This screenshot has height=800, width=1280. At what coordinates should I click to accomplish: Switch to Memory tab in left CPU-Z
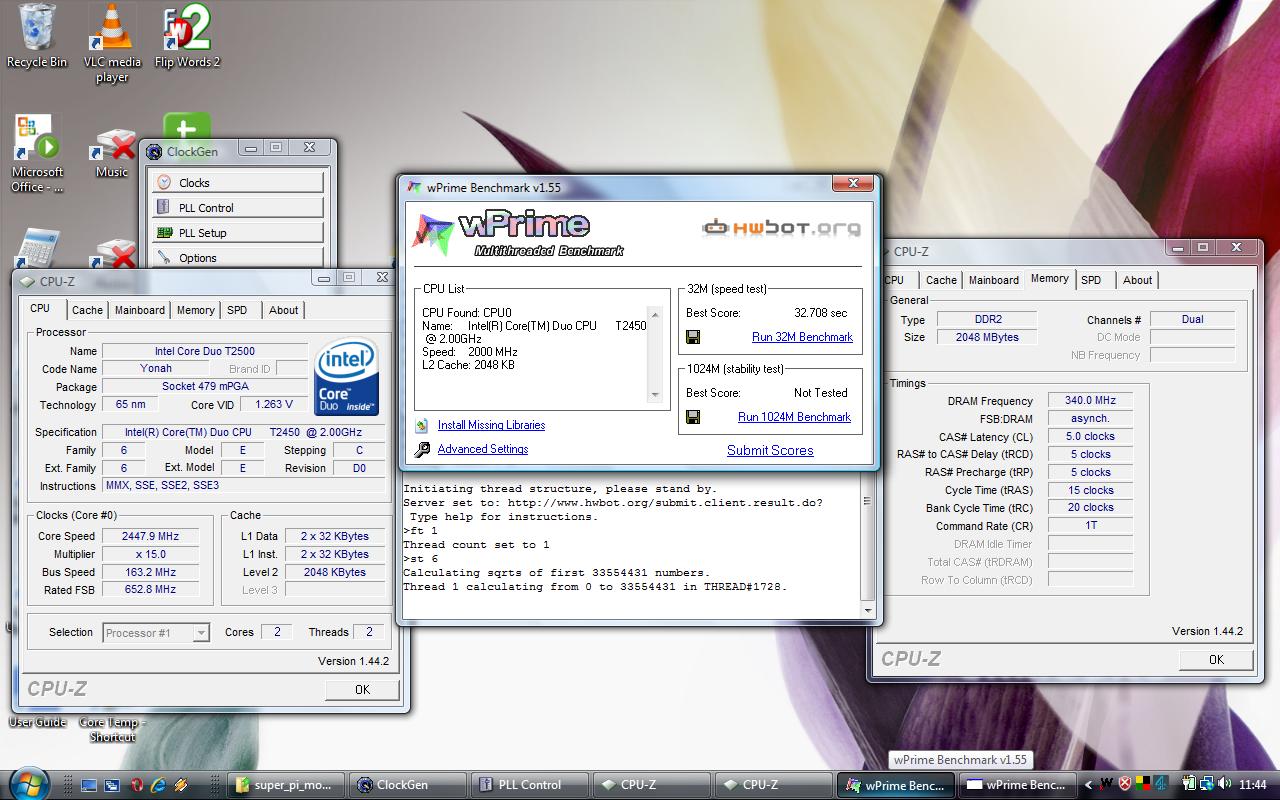[195, 310]
